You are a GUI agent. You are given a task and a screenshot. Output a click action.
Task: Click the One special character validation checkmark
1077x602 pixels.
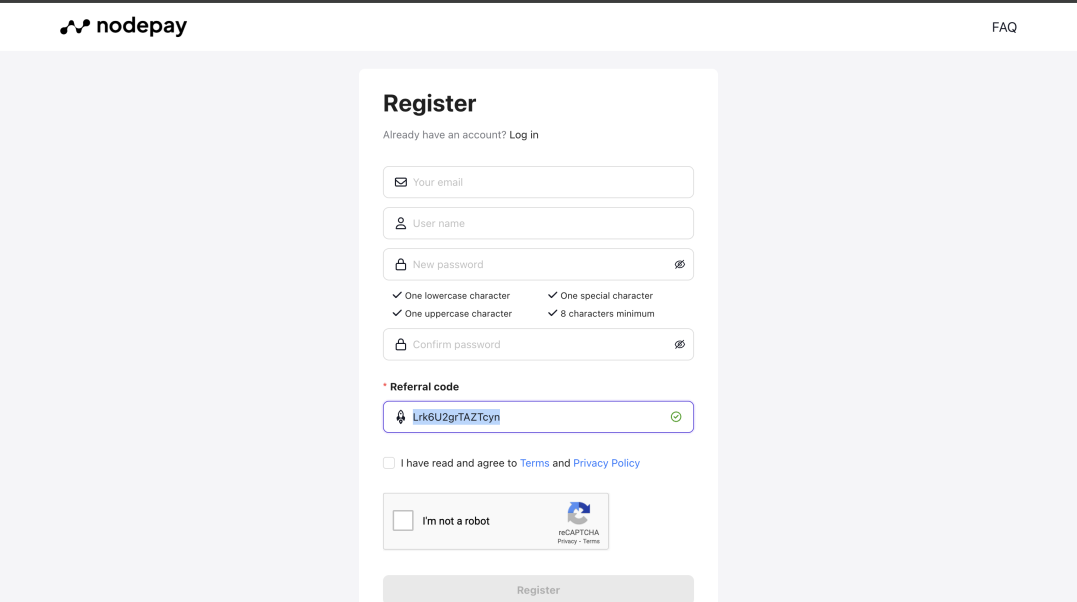(552, 295)
